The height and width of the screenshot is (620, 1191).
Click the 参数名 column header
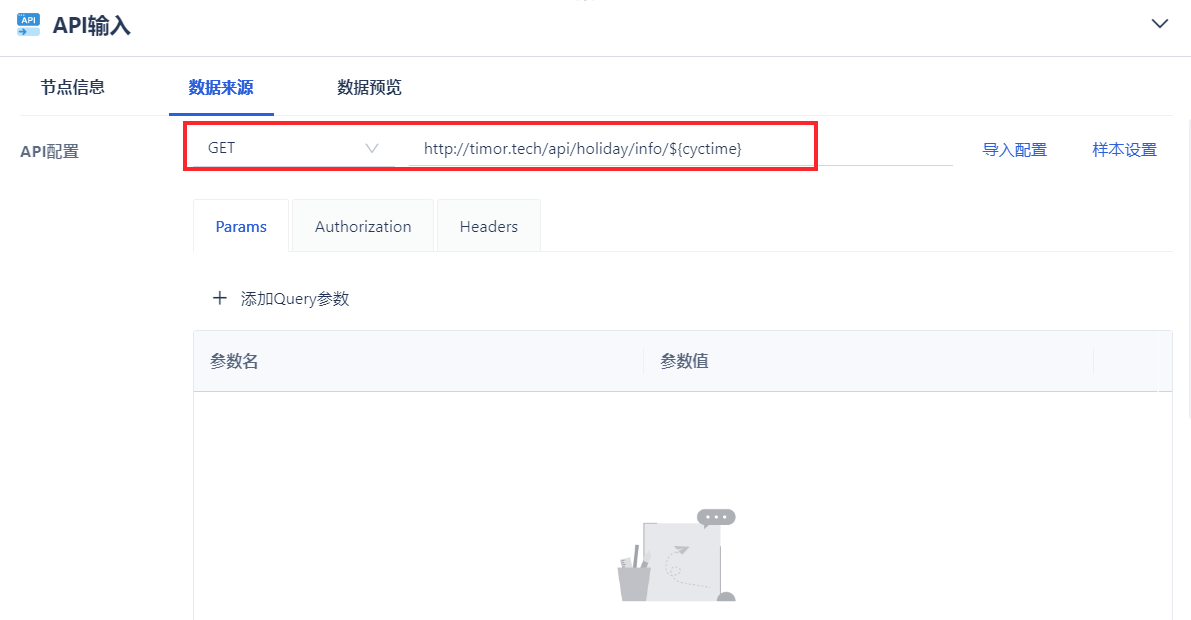pos(234,361)
